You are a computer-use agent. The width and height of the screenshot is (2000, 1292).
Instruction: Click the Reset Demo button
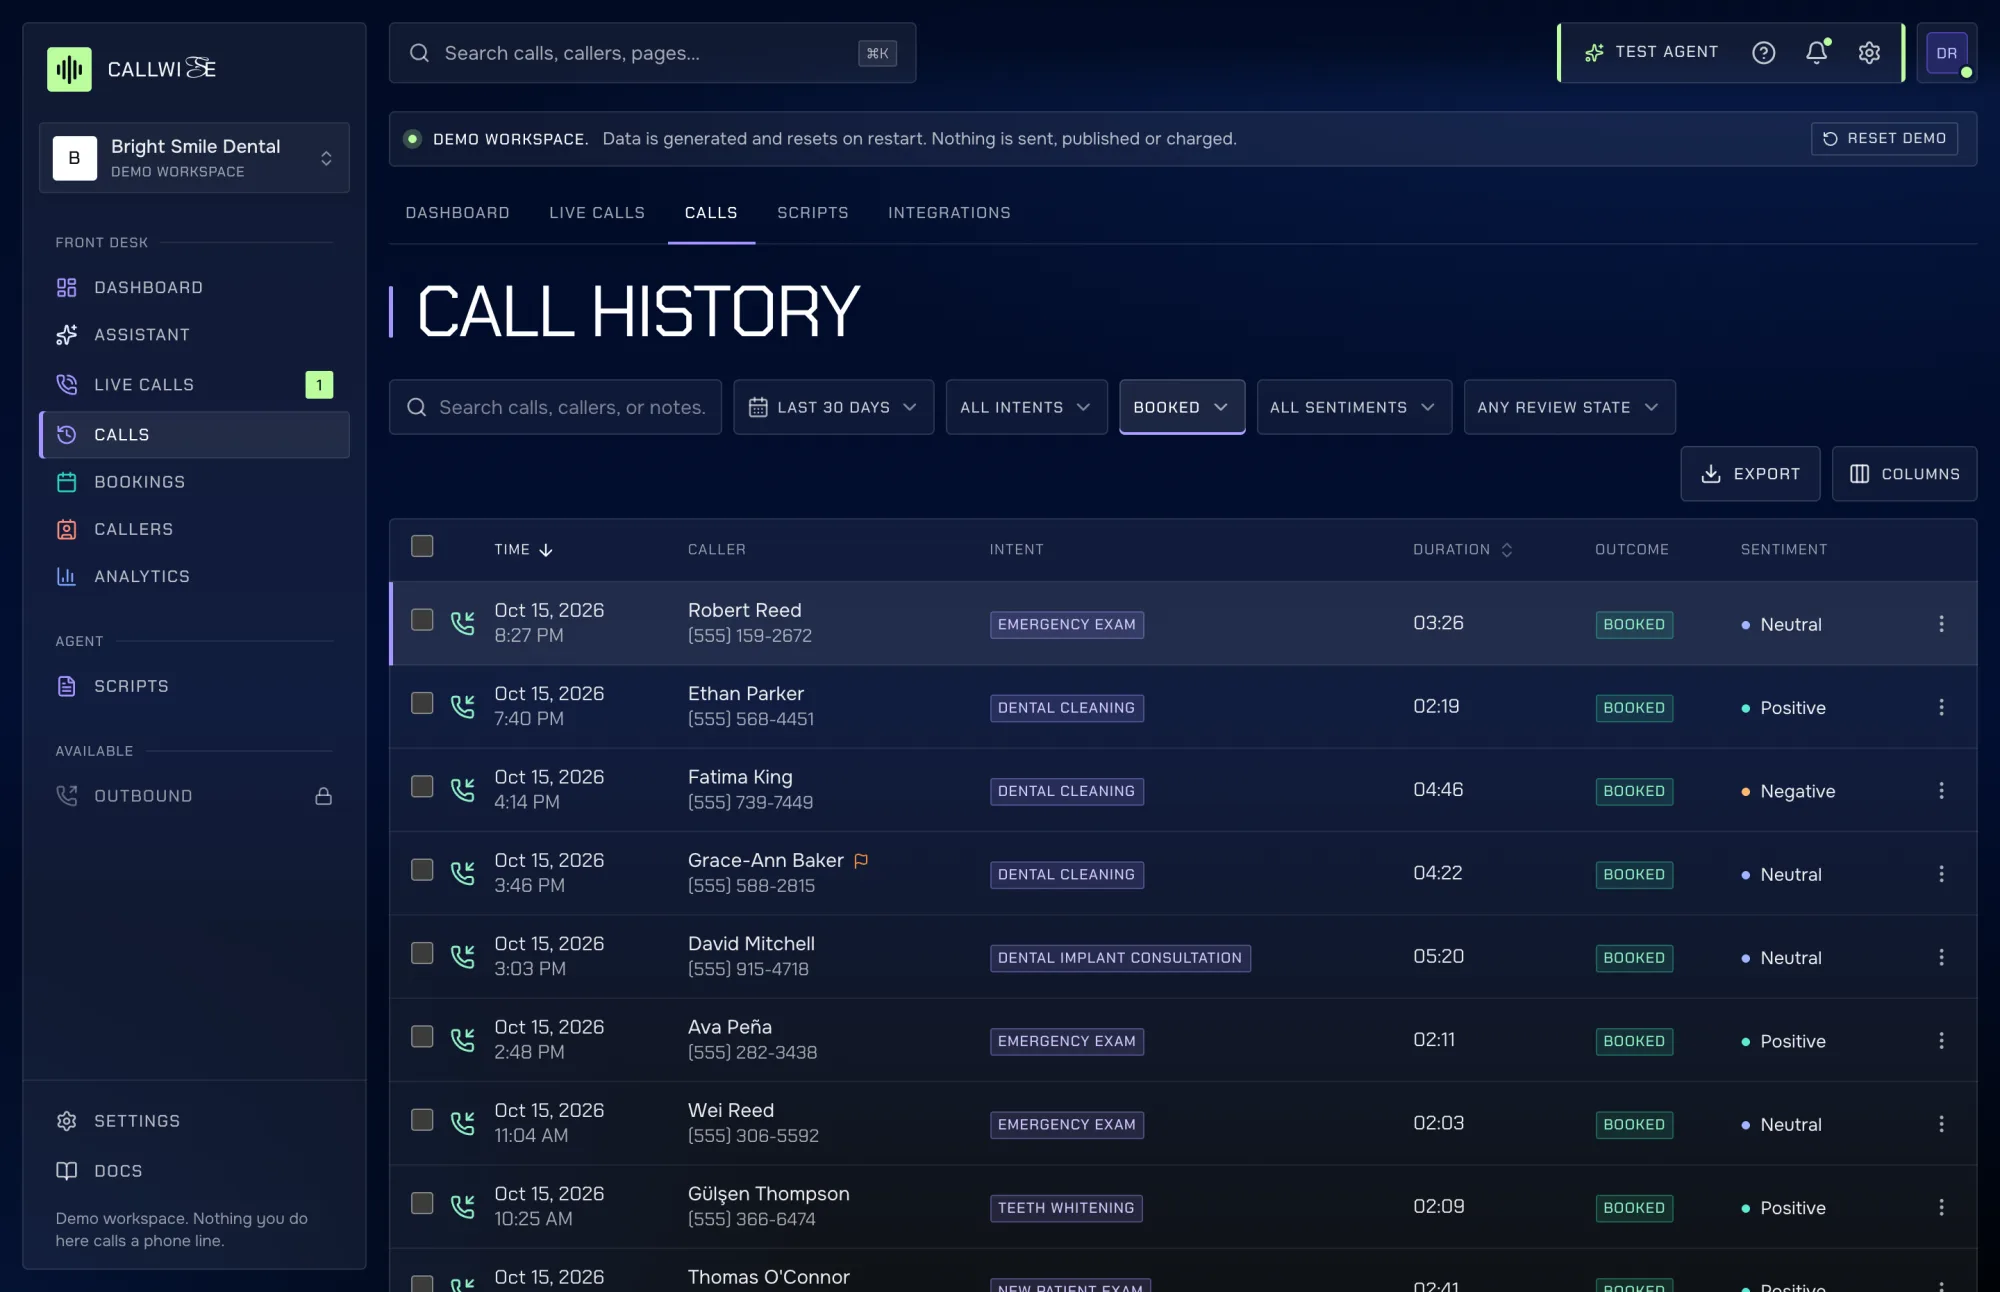1884,139
